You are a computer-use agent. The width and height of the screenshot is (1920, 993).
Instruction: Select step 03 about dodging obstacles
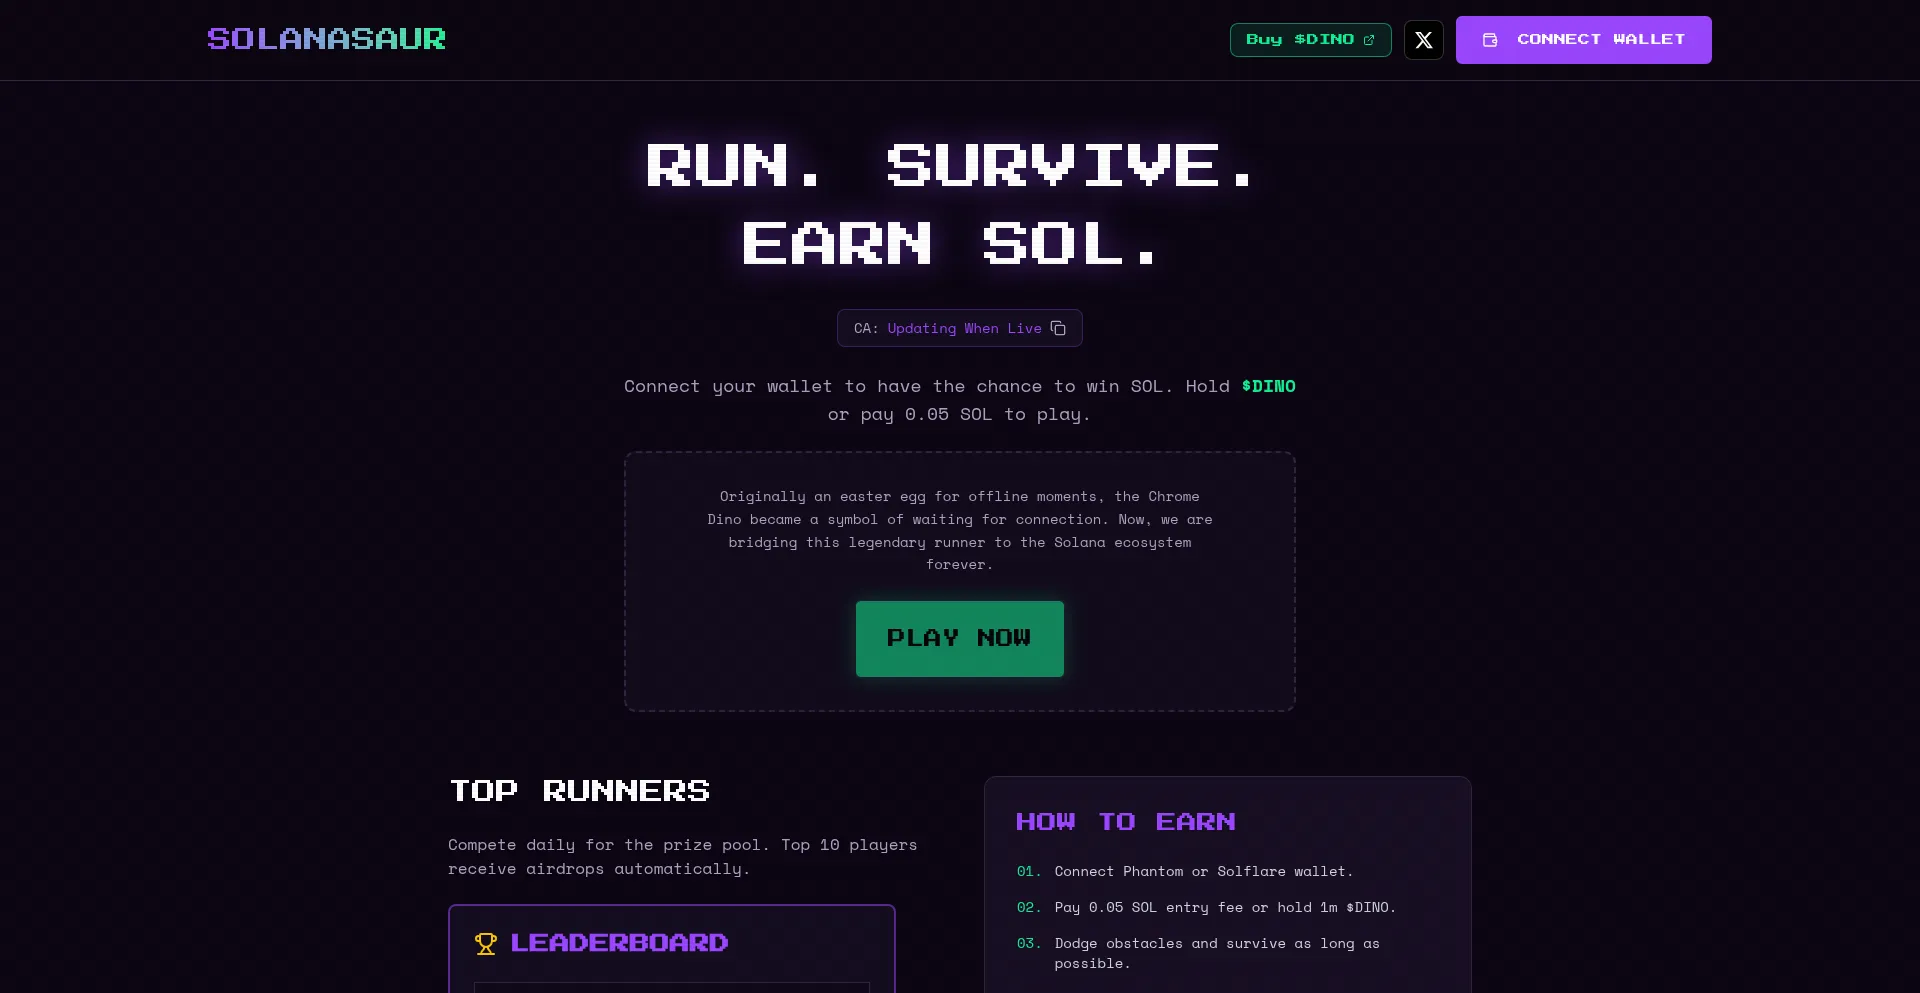[x=1216, y=952]
